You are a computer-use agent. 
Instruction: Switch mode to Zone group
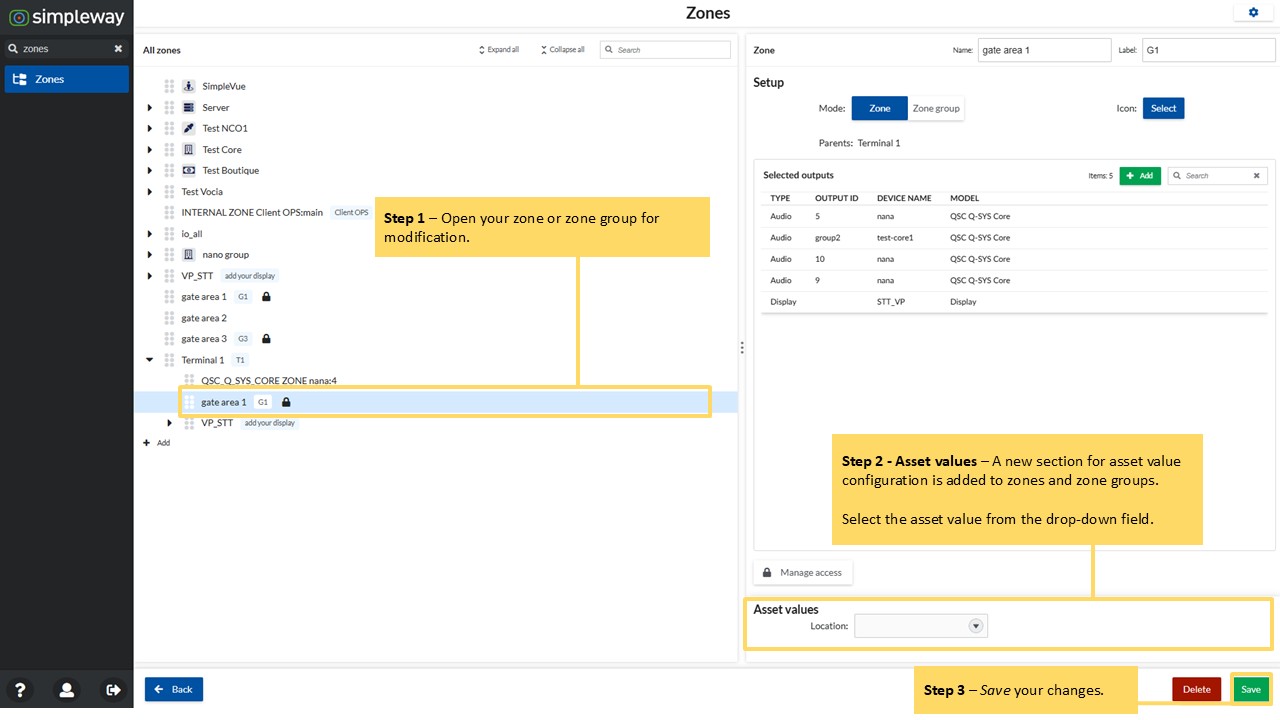[936, 108]
